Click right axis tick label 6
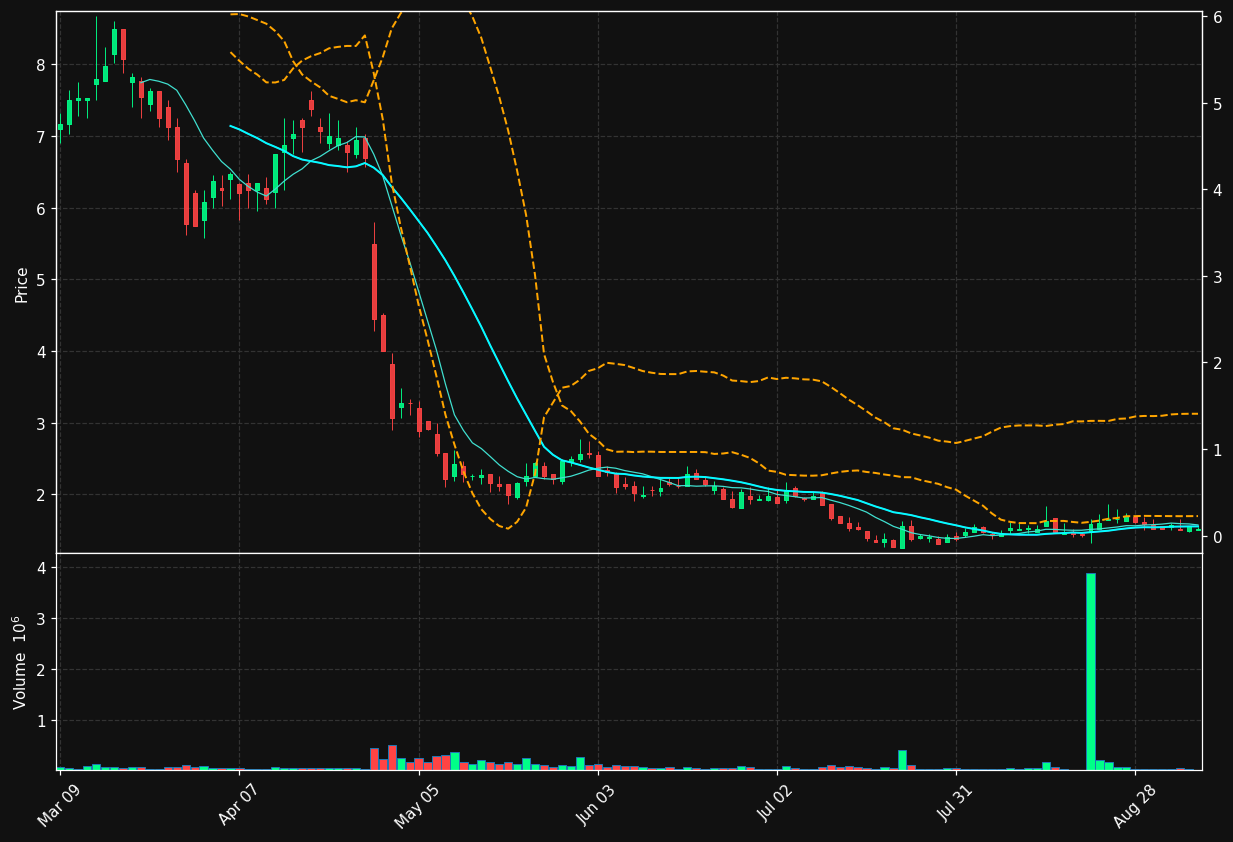This screenshot has height=842, width=1233. [1218, 18]
